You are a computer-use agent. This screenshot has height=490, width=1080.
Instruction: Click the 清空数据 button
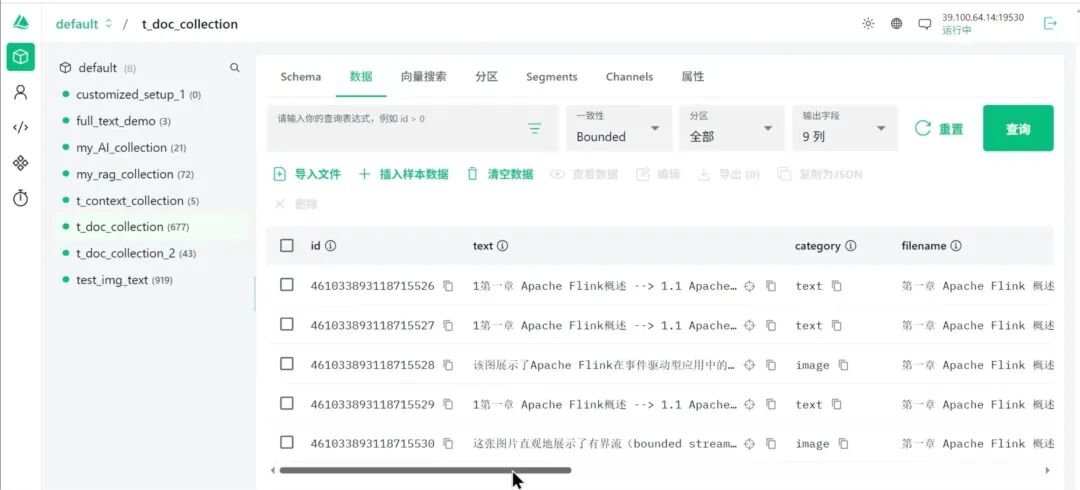[500, 174]
